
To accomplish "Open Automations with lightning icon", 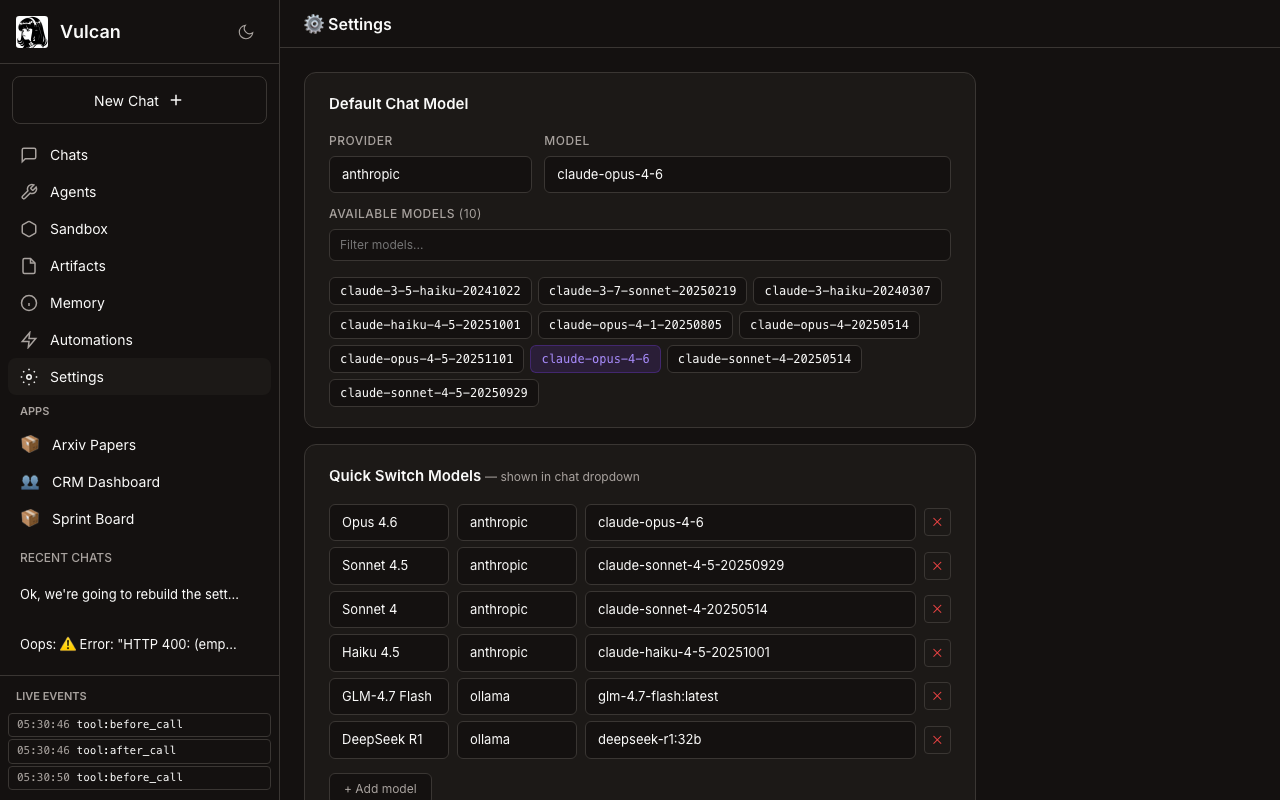I will (90, 340).
